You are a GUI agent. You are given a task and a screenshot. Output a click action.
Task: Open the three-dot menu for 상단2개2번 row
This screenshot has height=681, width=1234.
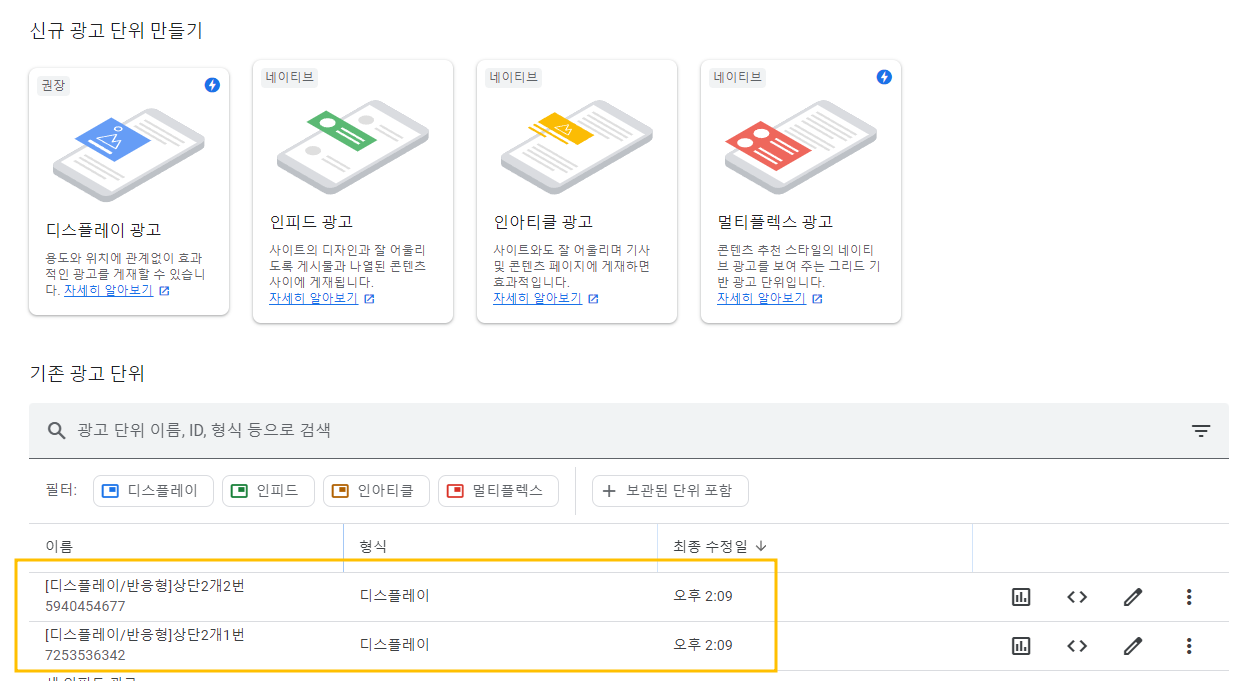coord(1188,596)
